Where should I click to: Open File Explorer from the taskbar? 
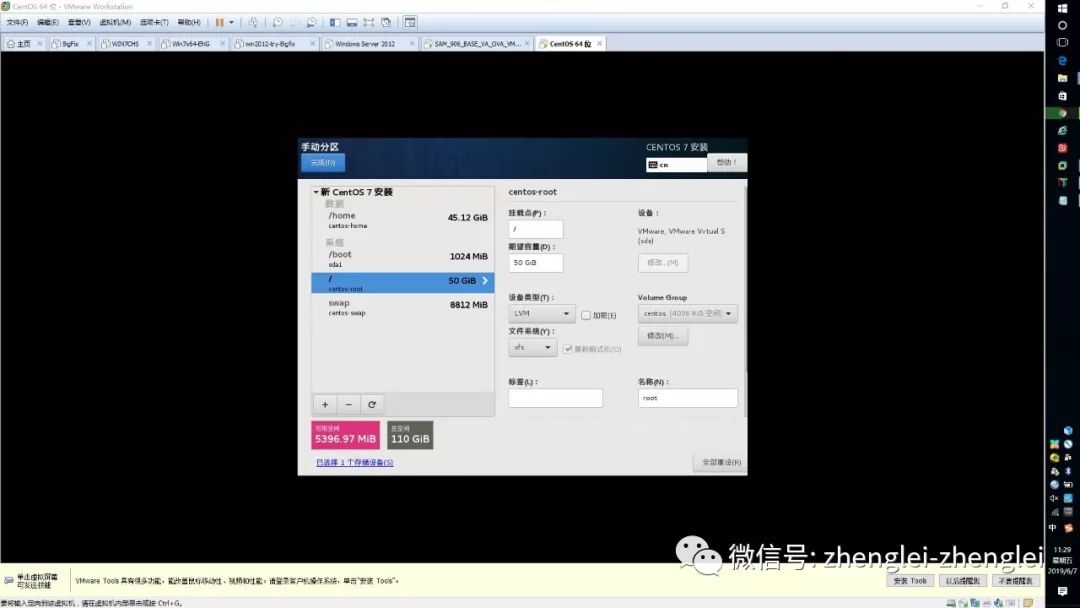tap(1062, 78)
